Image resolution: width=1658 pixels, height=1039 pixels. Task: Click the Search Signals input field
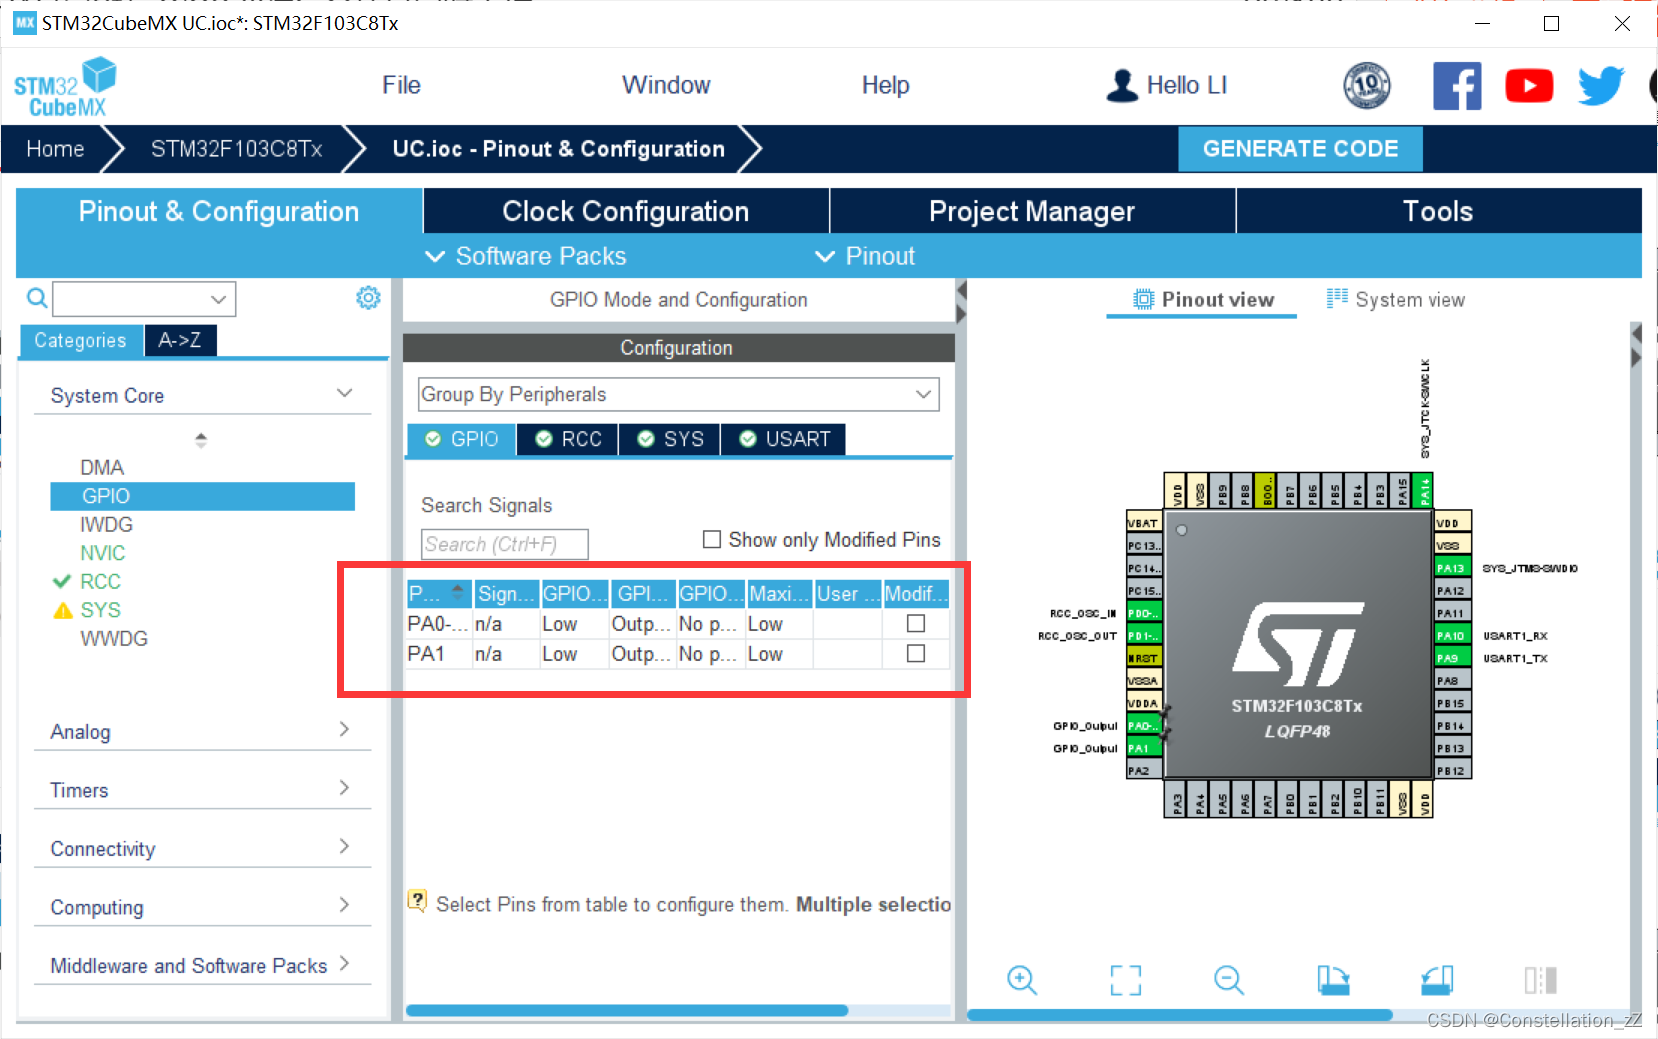click(x=504, y=544)
